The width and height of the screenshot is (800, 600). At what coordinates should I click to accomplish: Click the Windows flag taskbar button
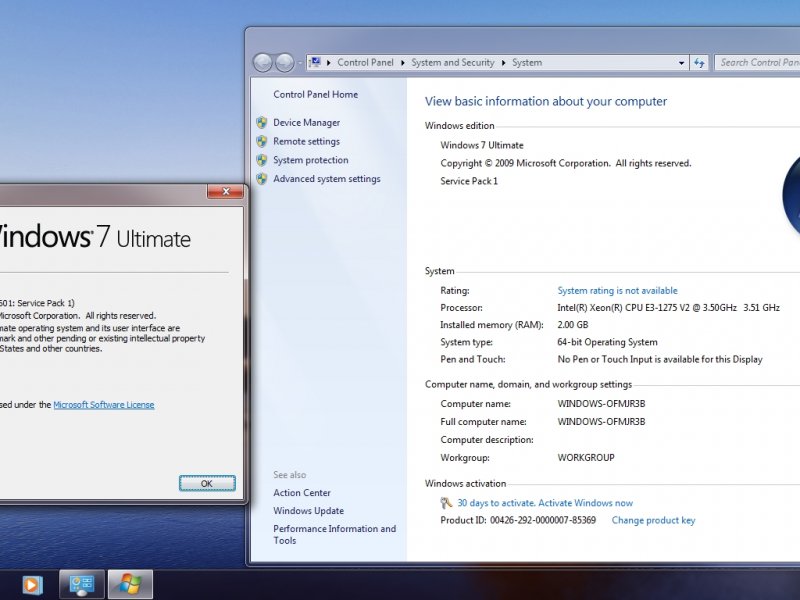click(x=130, y=585)
